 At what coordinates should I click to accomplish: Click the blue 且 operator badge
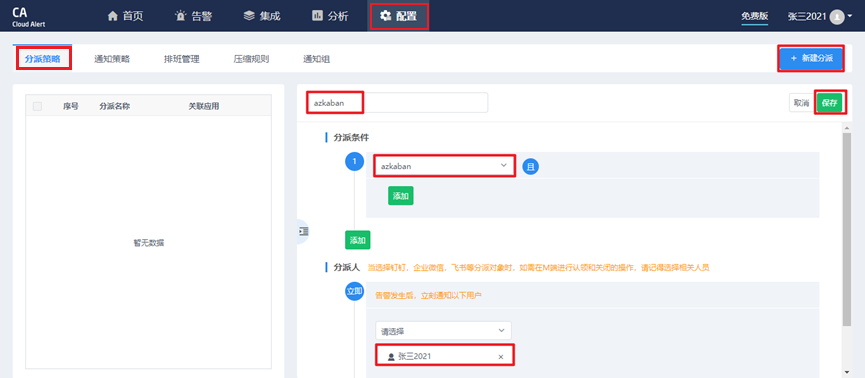pyautogui.click(x=531, y=166)
